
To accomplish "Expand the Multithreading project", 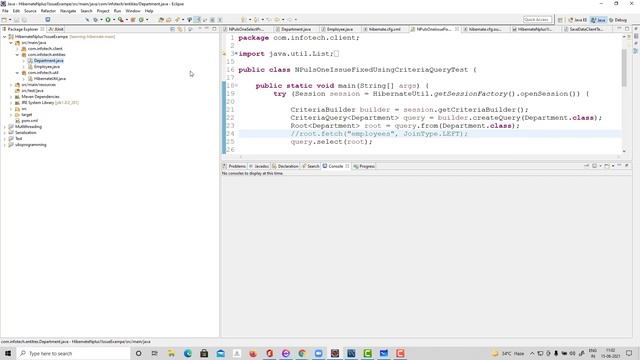I will pos(4,127).
